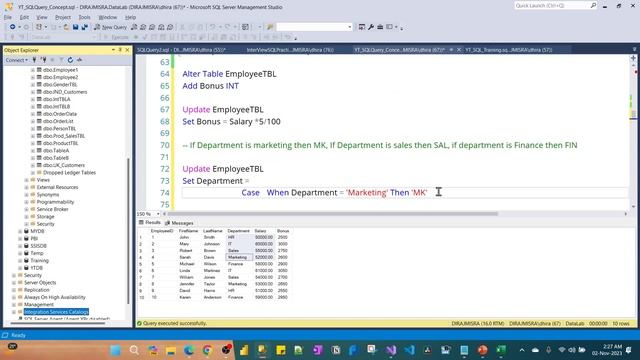640x360 pixels.
Task: Click the taskbar Search icon
Action: [x=134, y=350]
